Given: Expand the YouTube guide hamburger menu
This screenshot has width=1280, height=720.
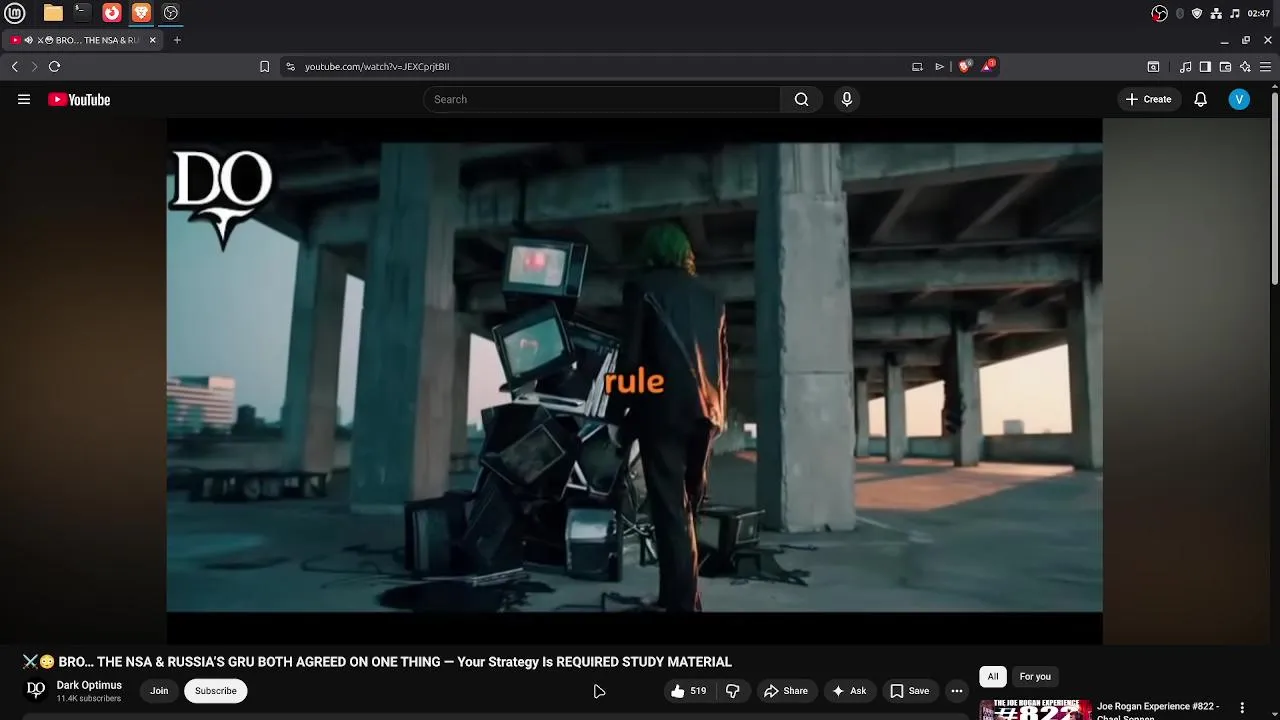Looking at the screenshot, I should [x=24, y=99].
